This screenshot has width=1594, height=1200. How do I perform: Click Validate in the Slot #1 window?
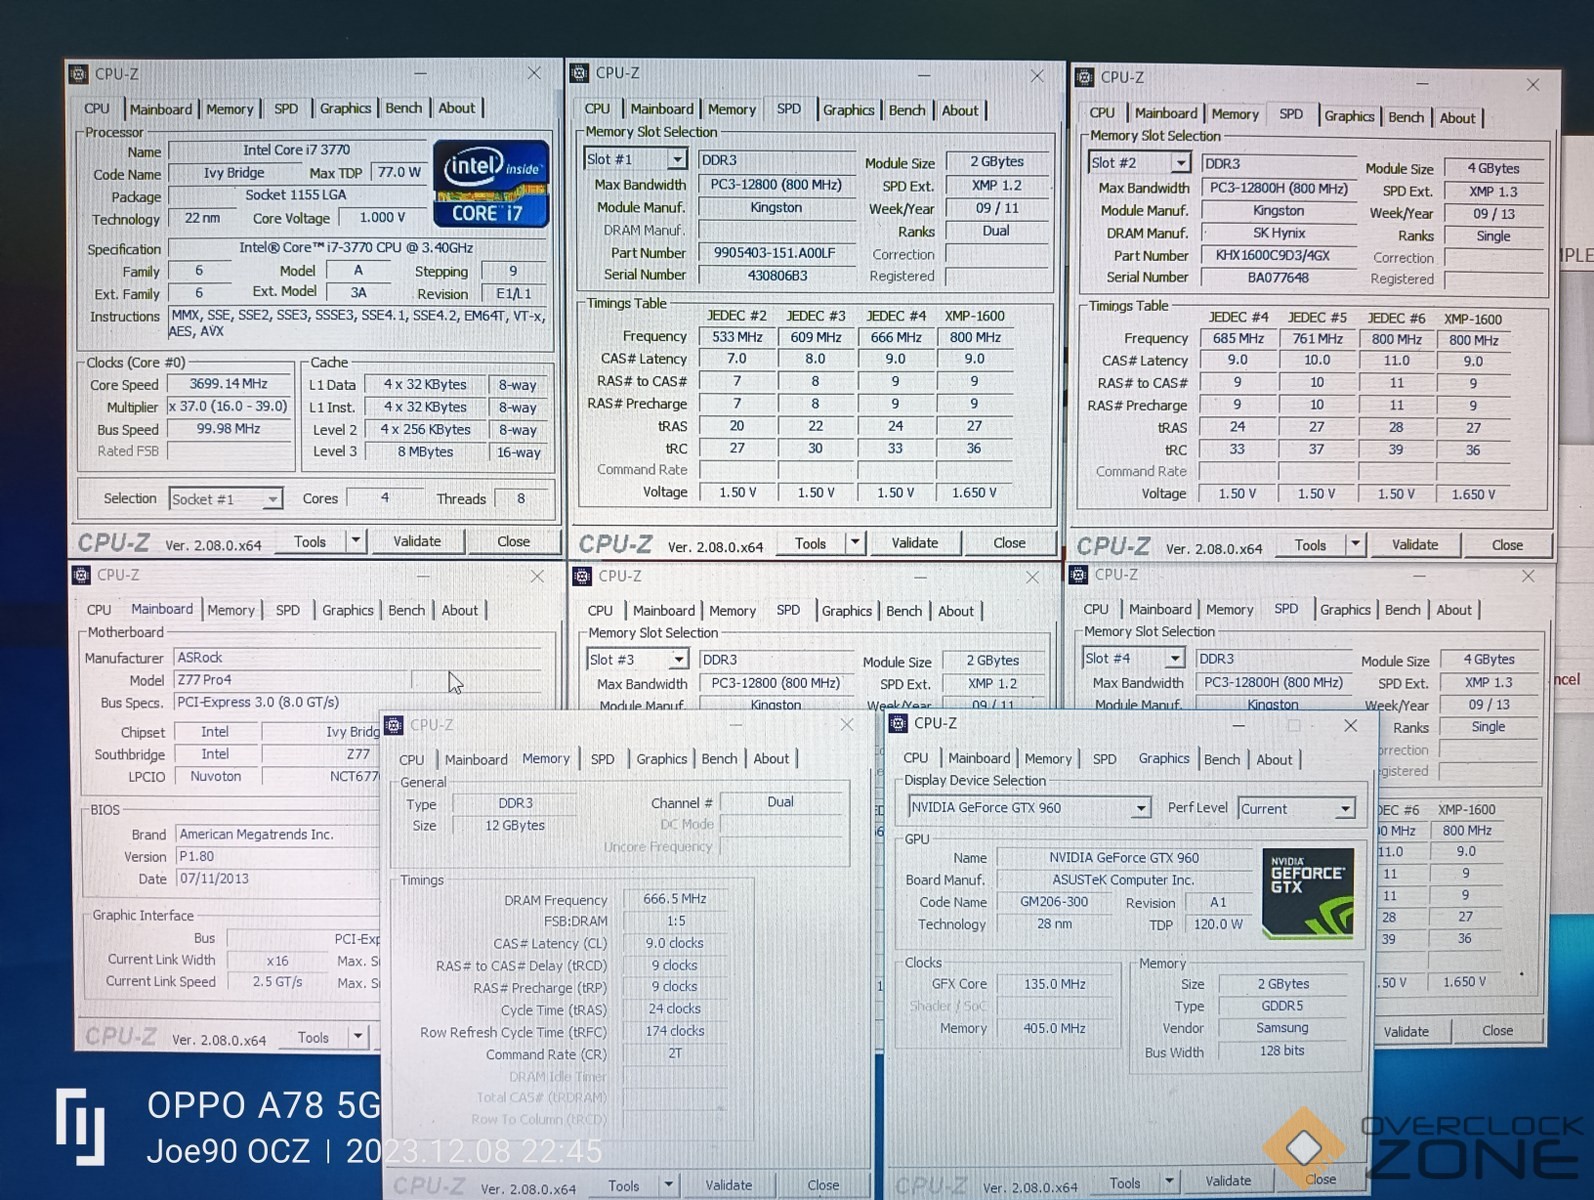[x=915, y=543]
